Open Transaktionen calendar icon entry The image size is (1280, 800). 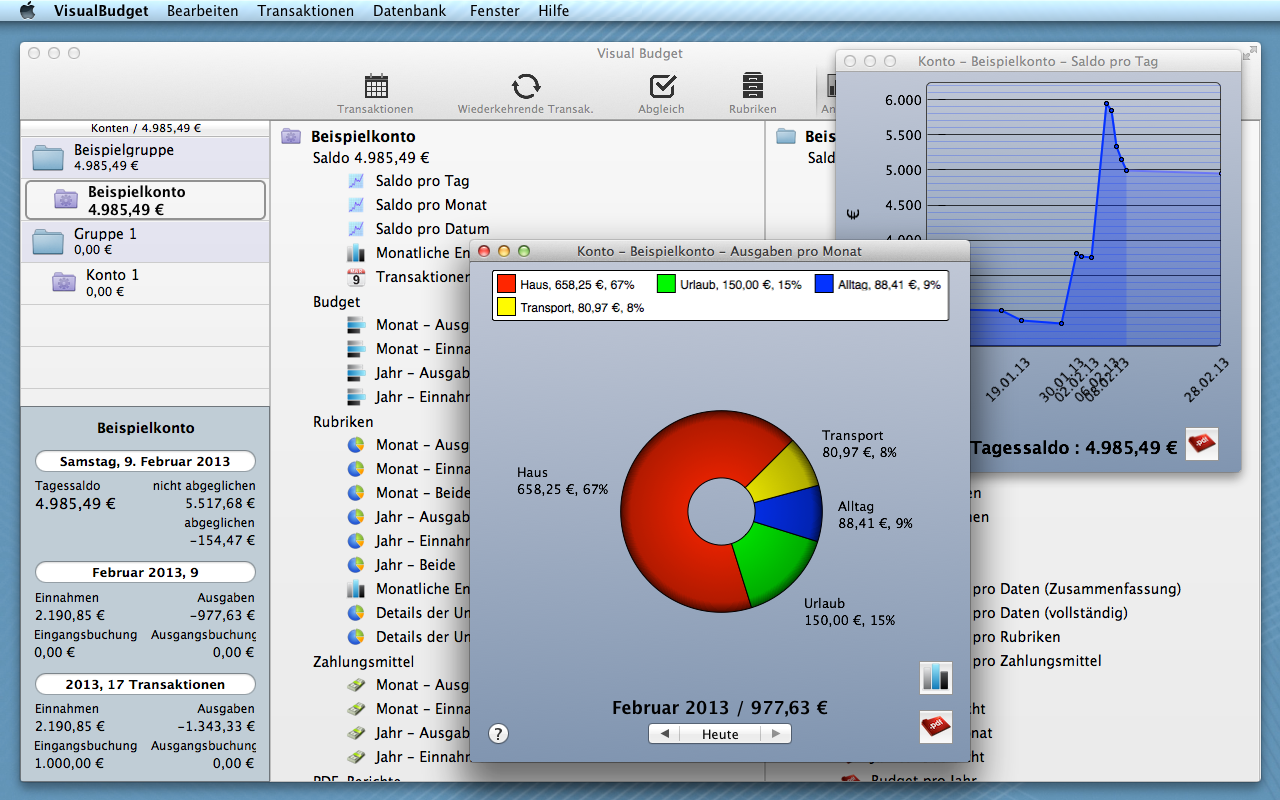(408, 277)
